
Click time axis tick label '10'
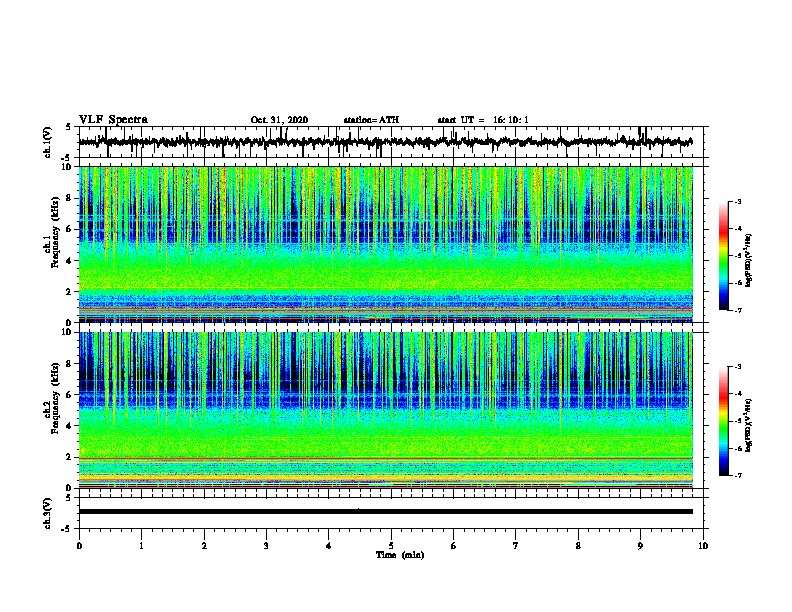[703, 546]
